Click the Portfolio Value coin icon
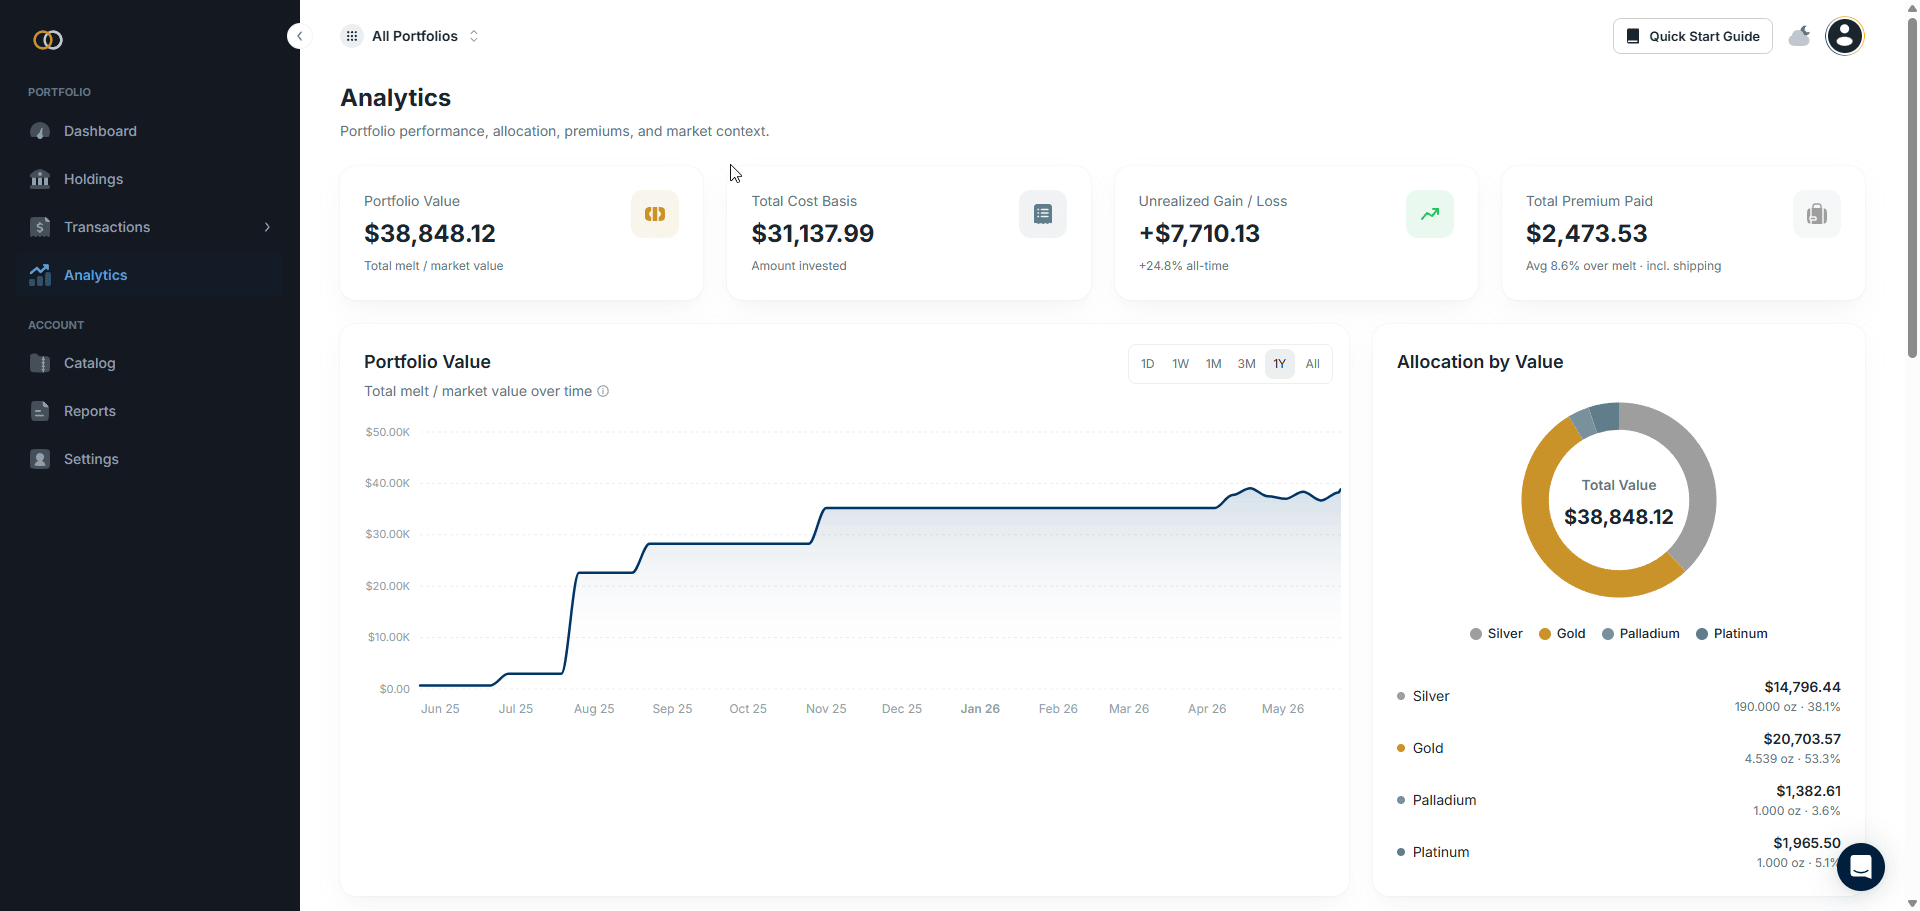 (x=655, y=214)
